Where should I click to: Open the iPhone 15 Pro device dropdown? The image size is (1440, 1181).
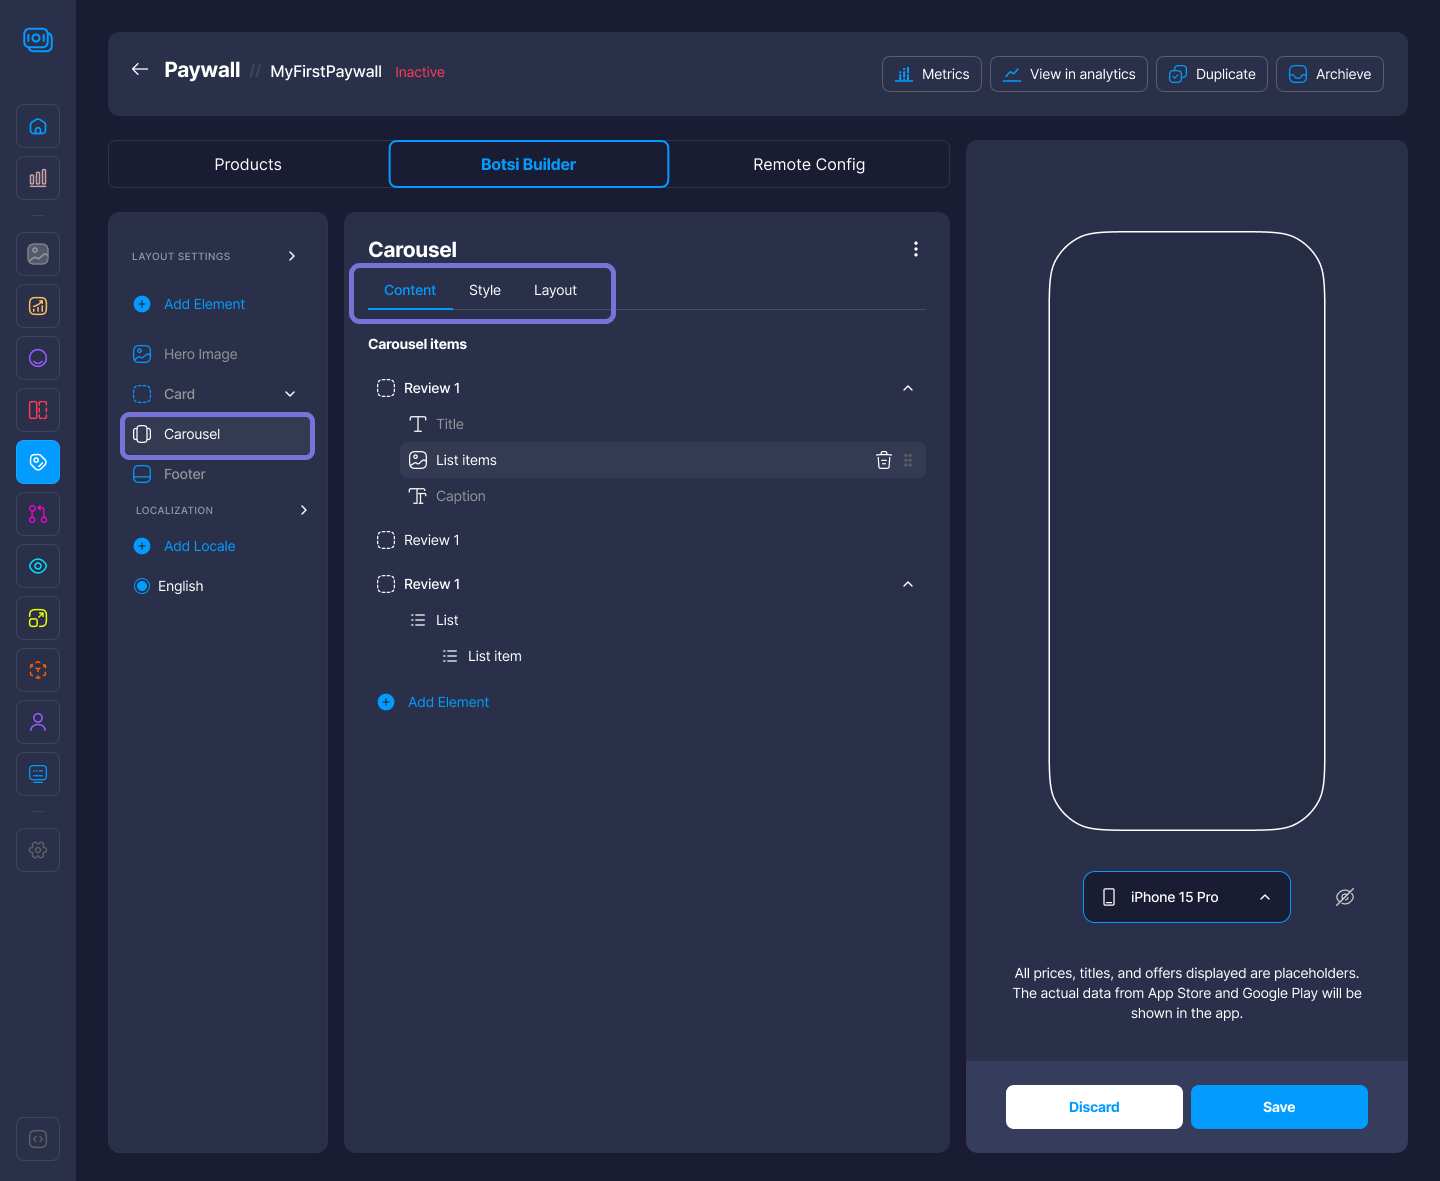point(1186,897)
